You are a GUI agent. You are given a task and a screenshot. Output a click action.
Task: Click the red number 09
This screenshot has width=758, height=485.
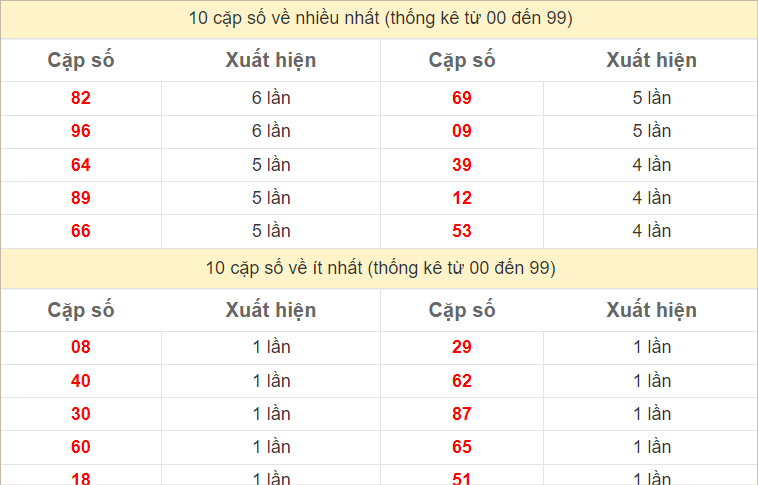tap(462, 131)
